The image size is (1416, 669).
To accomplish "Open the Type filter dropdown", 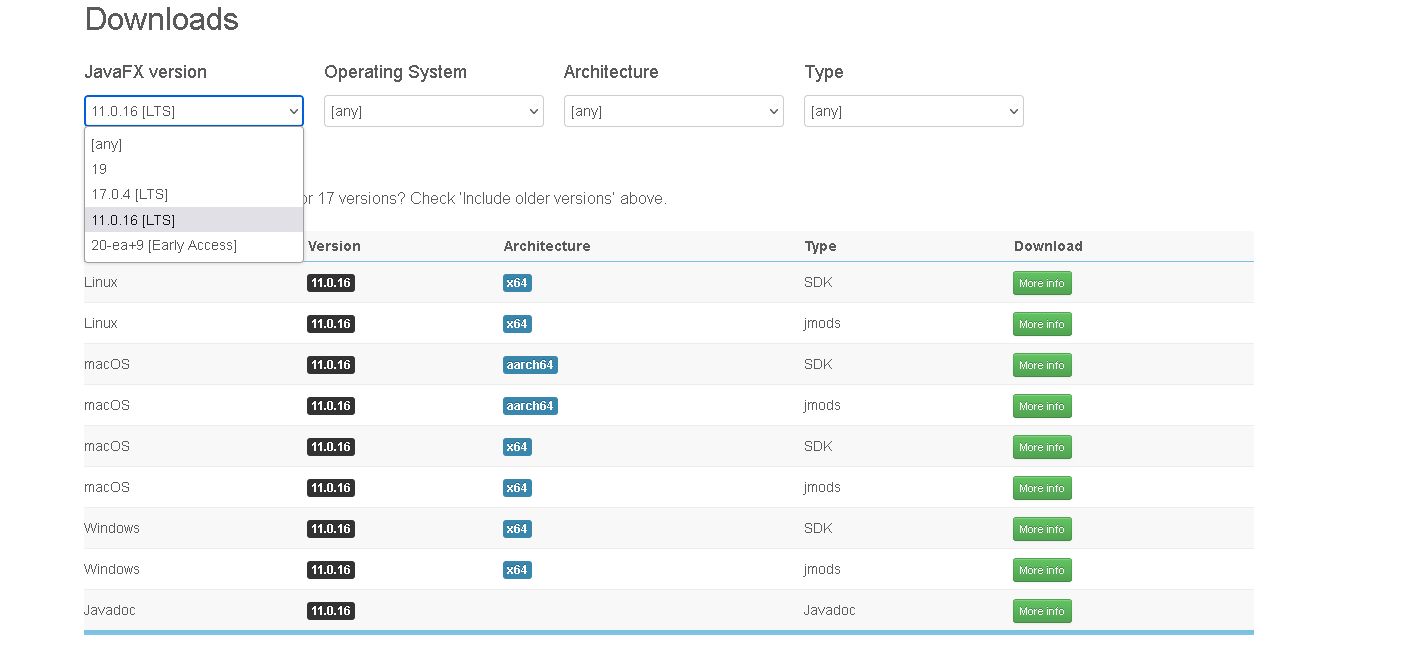I will click(x=913, y=111).
